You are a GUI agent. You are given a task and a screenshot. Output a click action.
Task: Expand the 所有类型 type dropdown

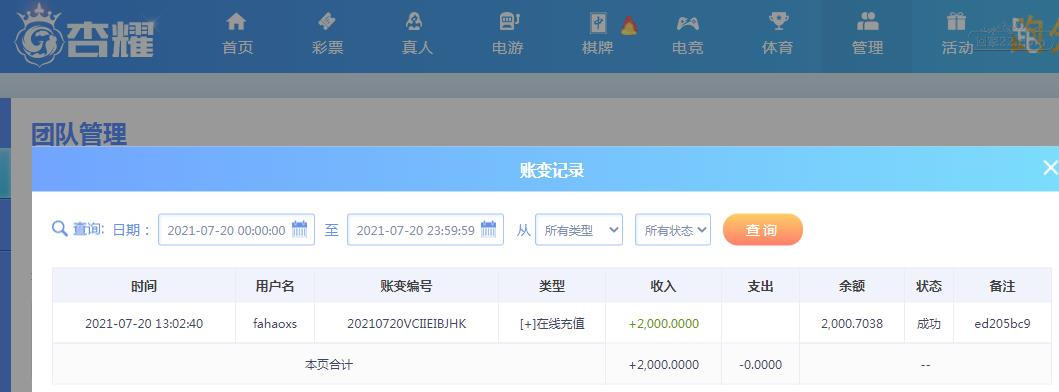pyautogui.click(x=579, y=230)
